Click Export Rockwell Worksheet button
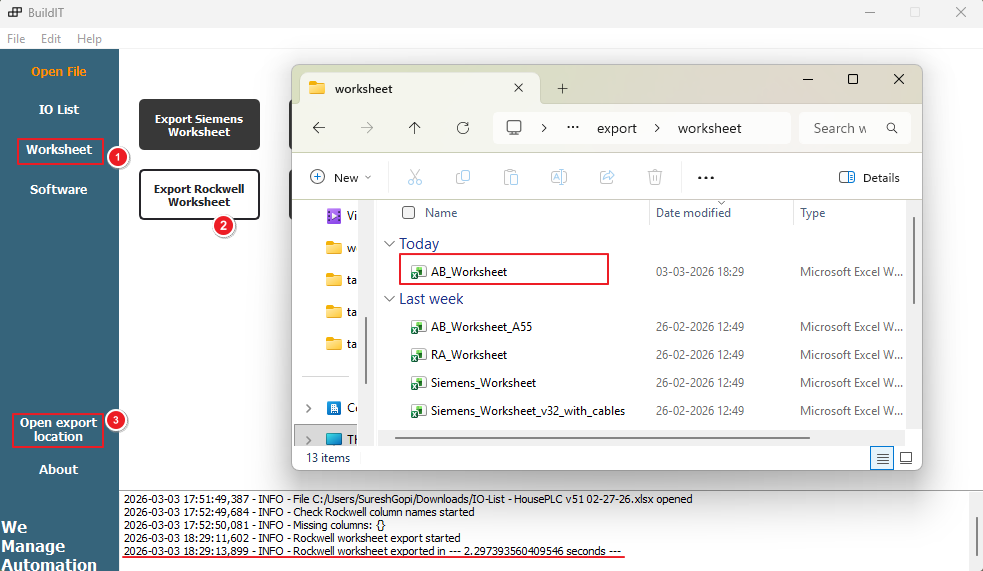The image size is (983, 571). [199, 195]
